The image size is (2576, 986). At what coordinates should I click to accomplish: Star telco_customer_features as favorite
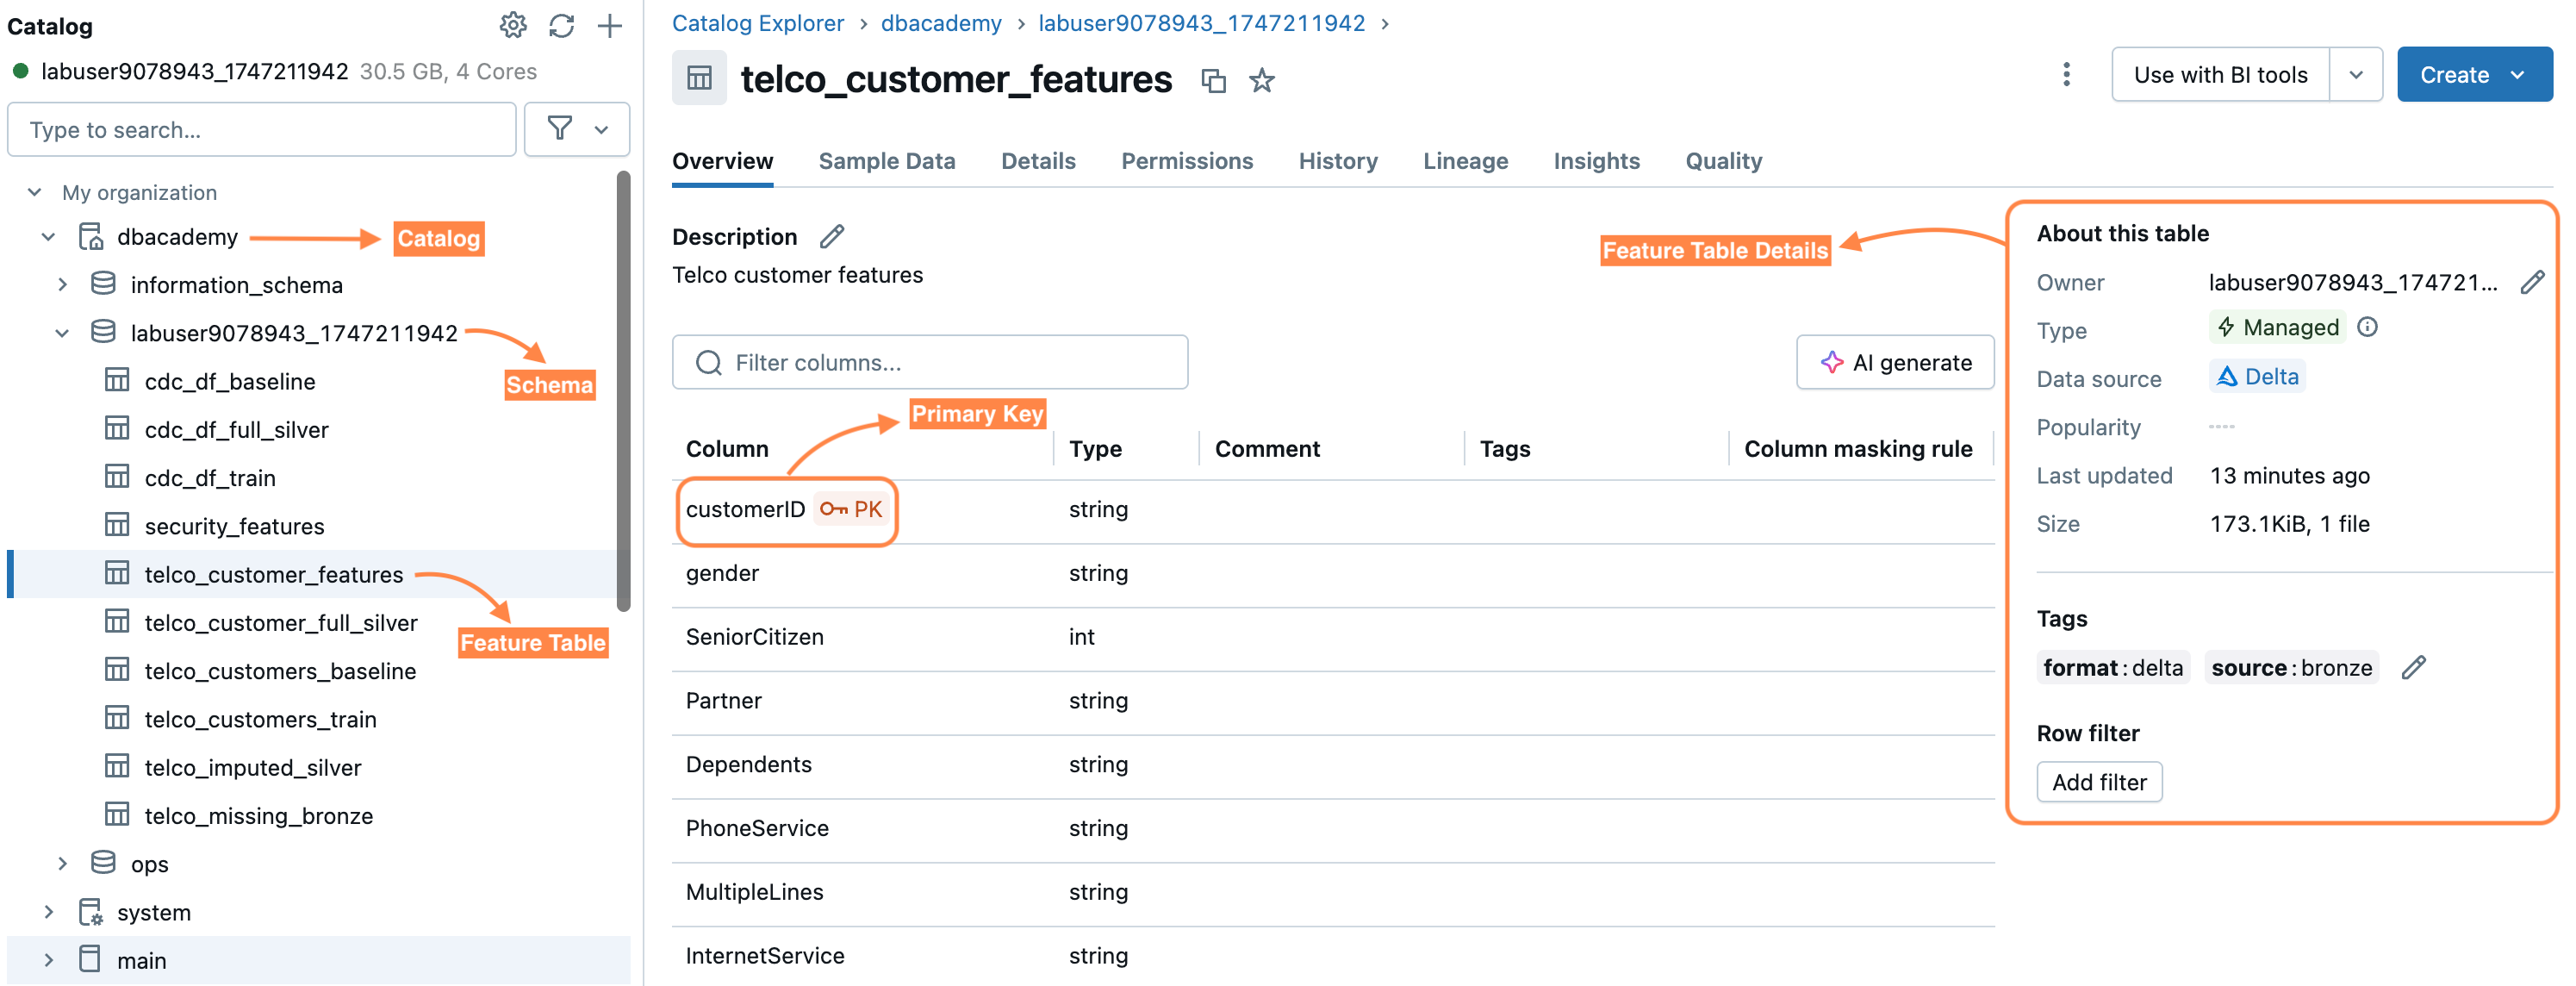click(1262, 80)
